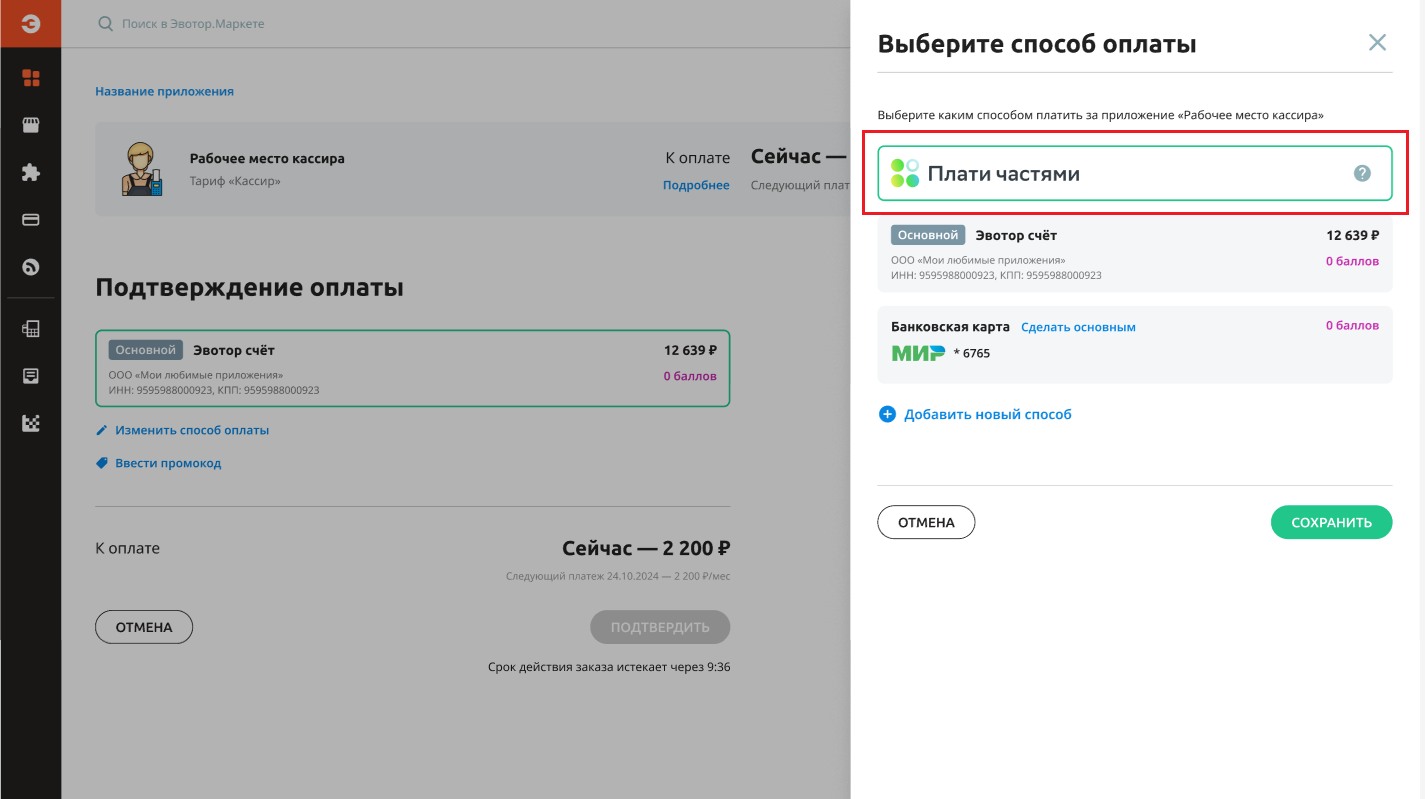
Task: Click the Изменить способ оплаты link
Action: [192, 430]
